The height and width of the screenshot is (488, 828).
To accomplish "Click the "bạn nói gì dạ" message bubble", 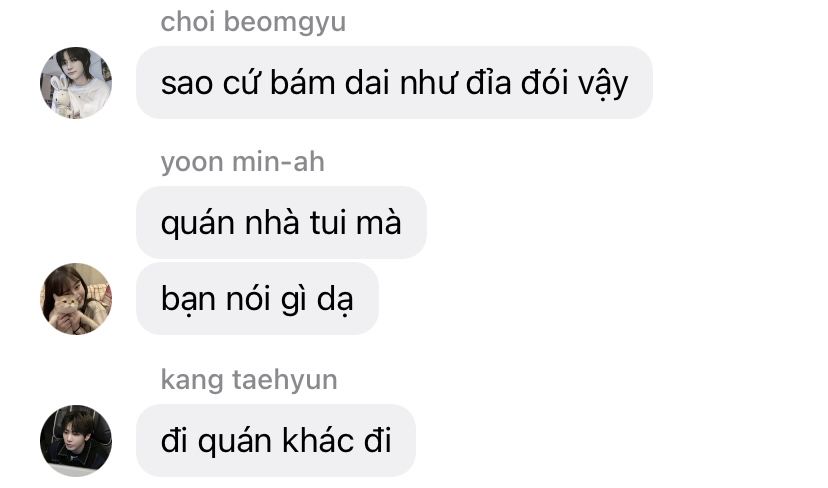I will 257,298.
